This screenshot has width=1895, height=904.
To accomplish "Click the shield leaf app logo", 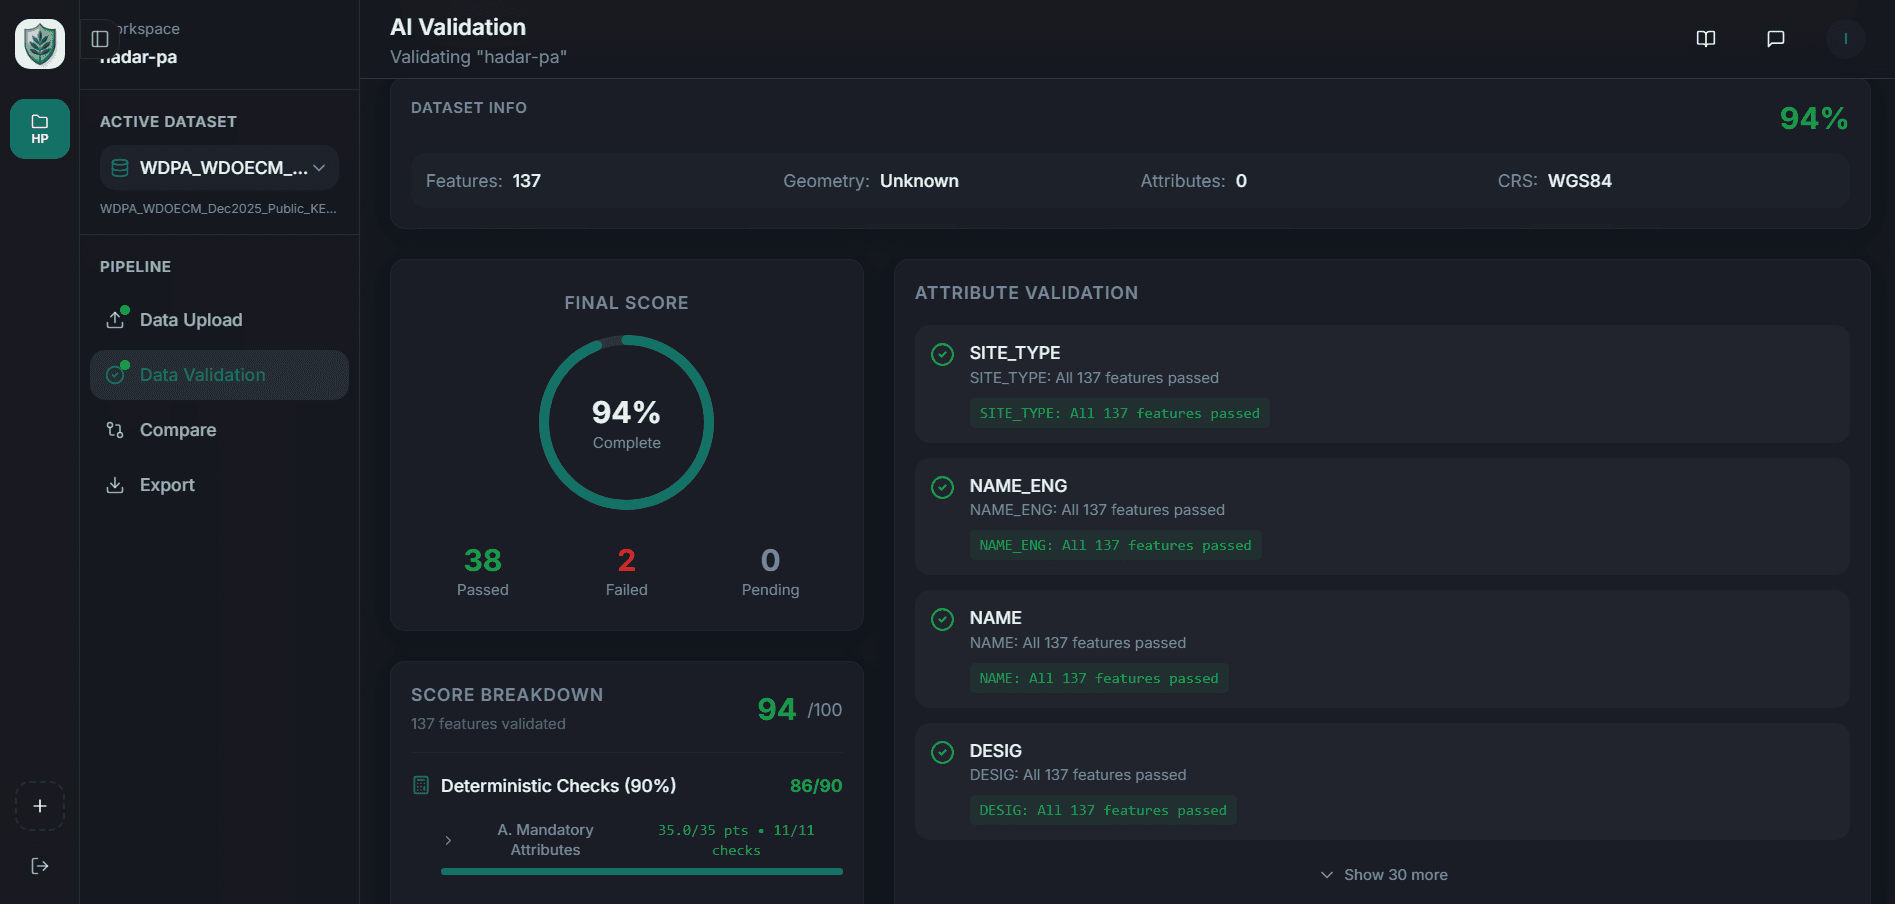I will coord(40,44).
